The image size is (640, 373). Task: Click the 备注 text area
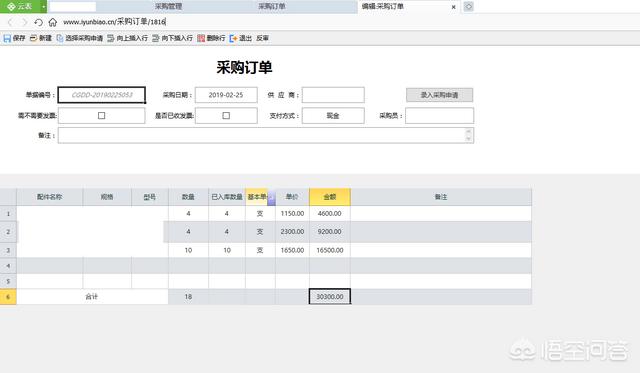266,135
